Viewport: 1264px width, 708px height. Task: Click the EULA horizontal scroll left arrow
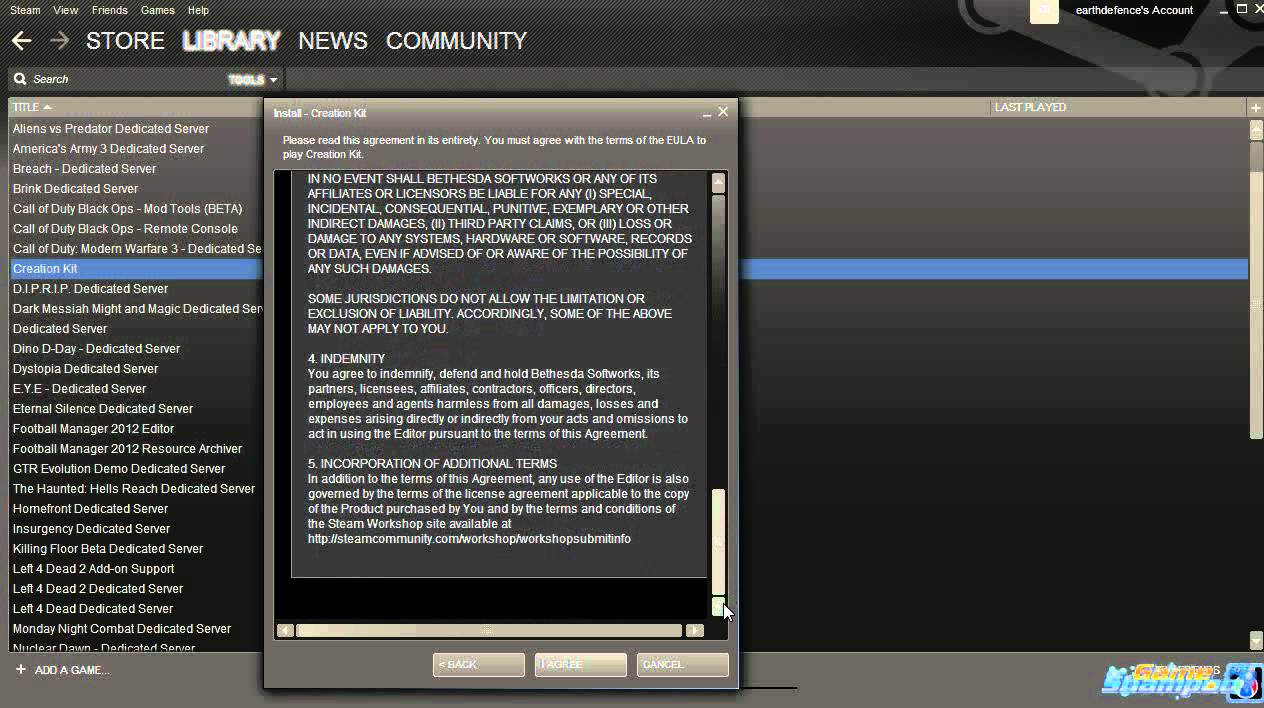click(x=285, y=630)
